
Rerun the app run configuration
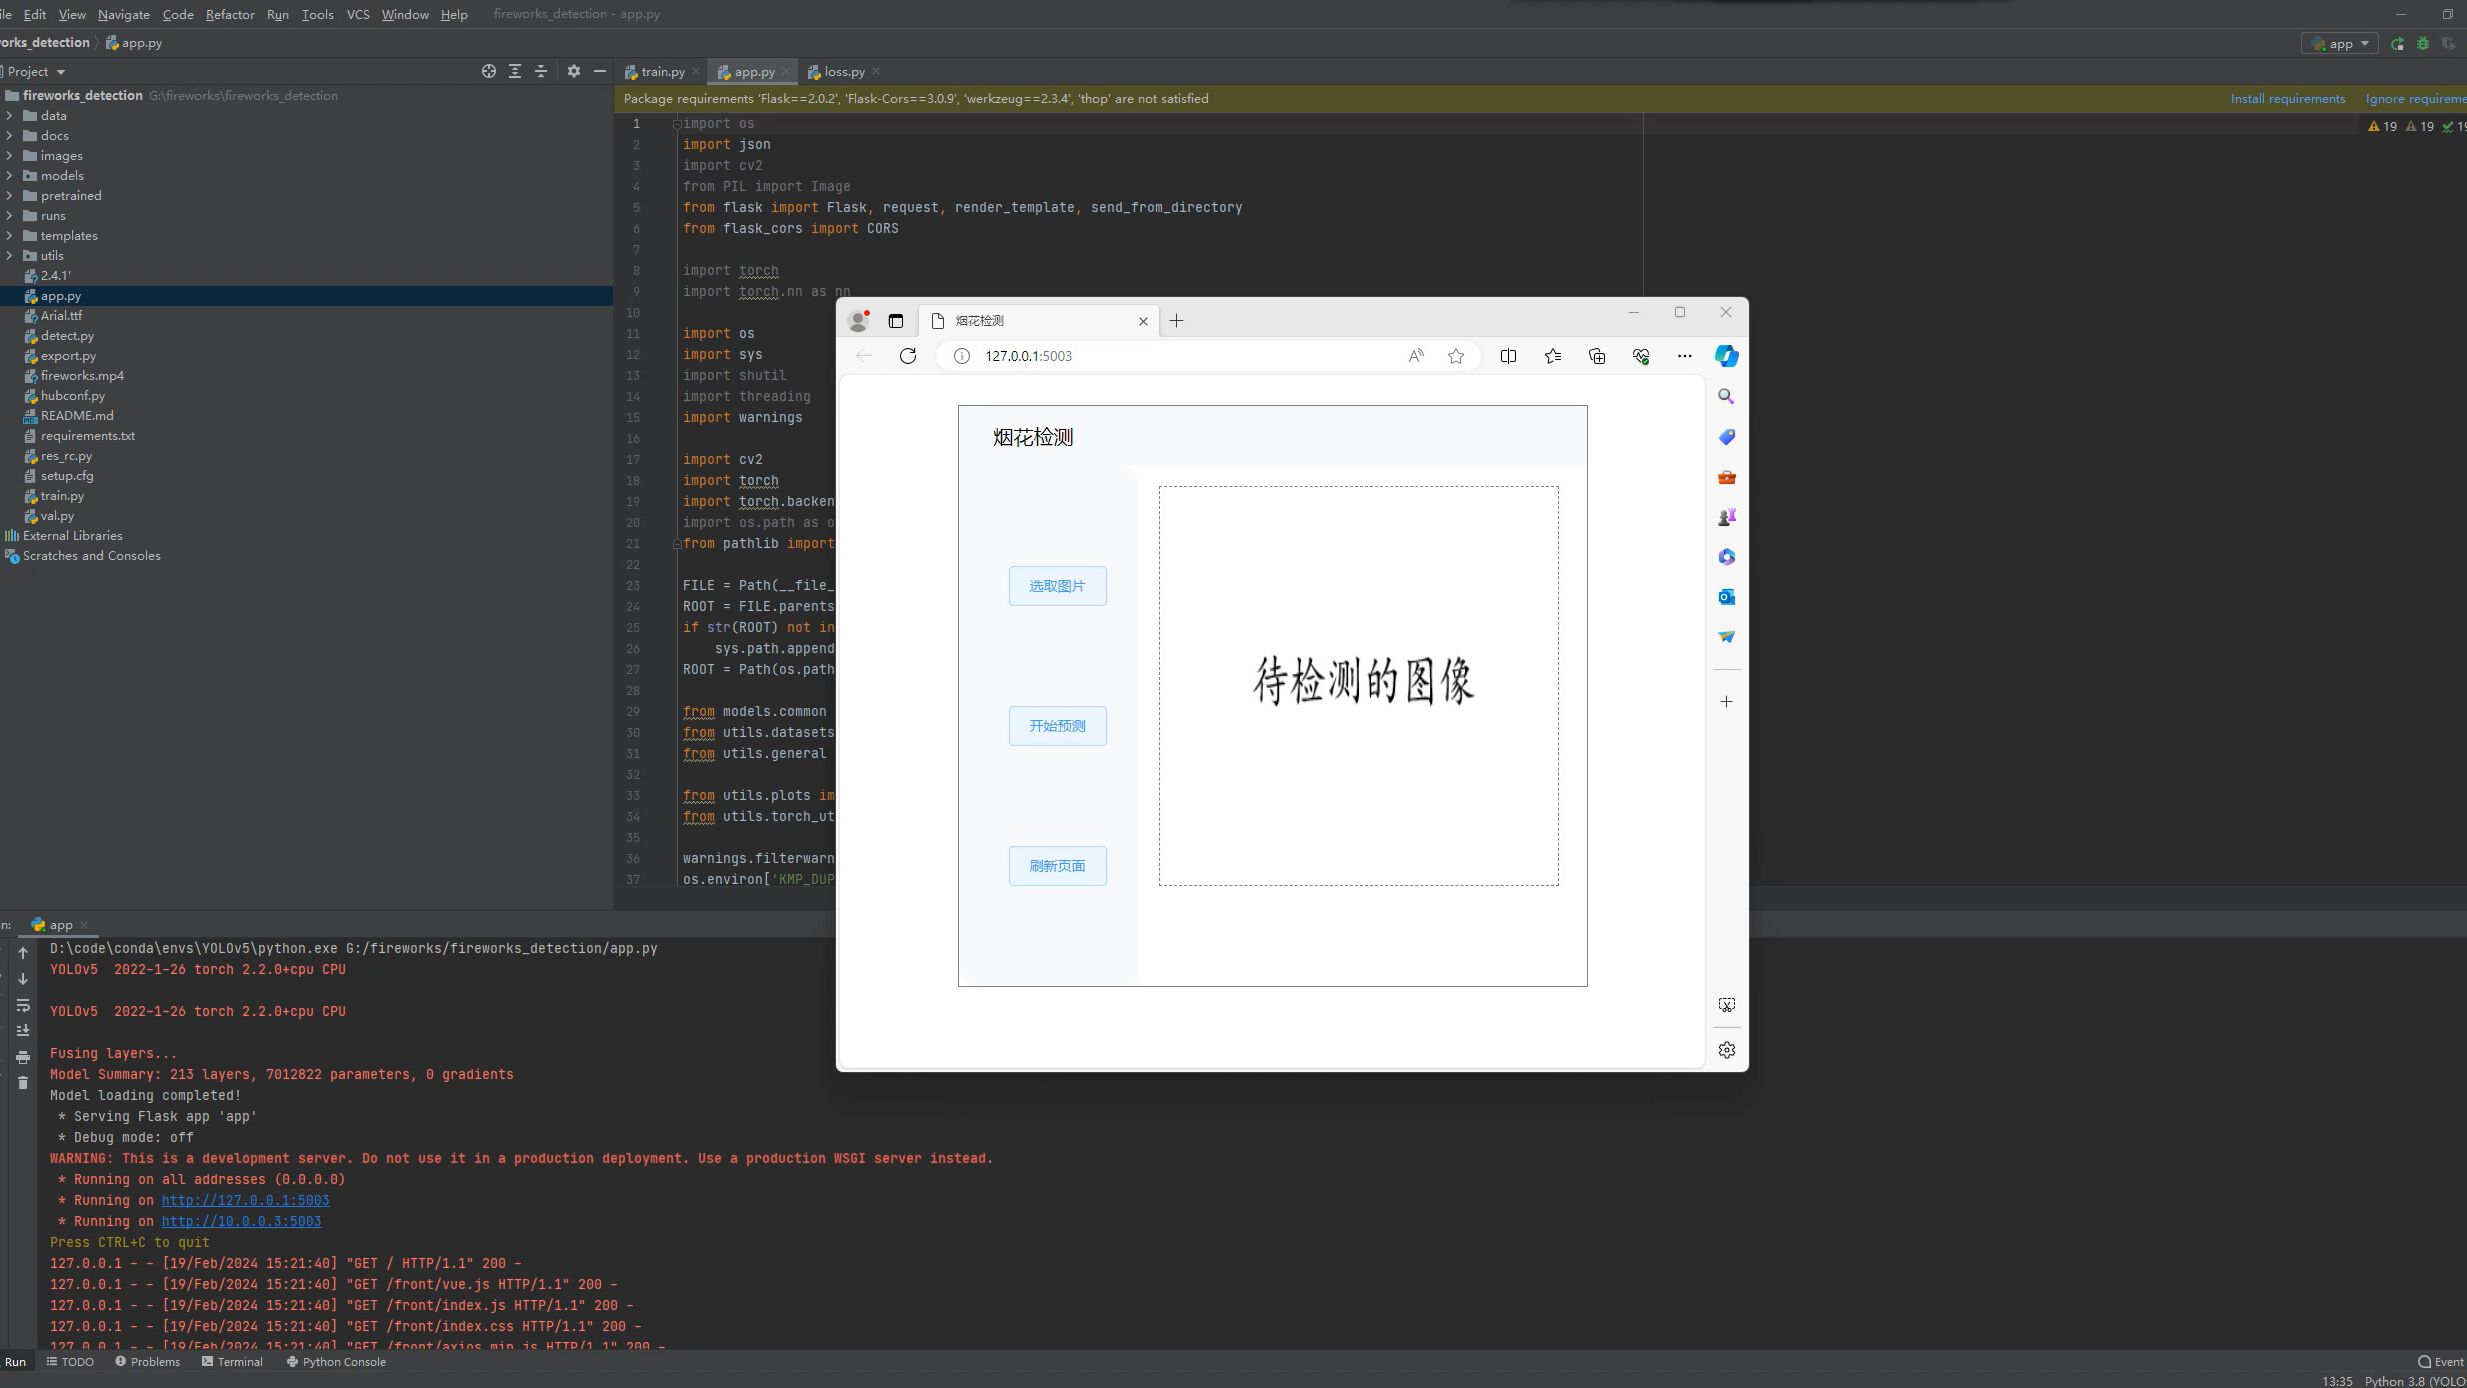pos(2398,43)
